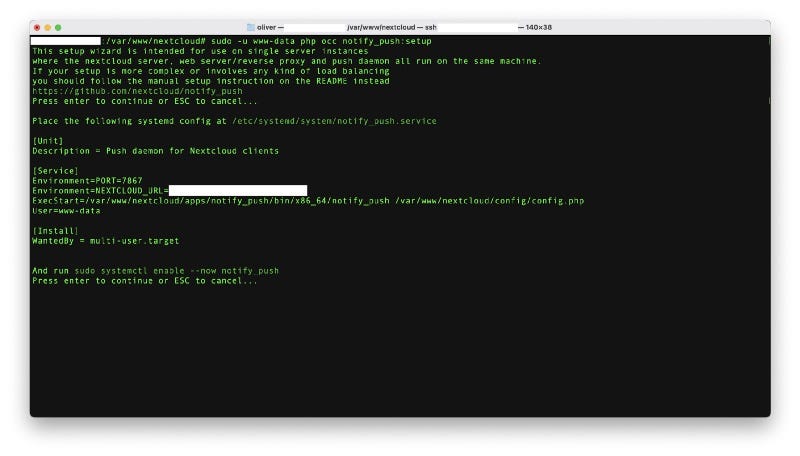The width and height of the screenshot is (800, 456).
Task: Click 'Description = Push daemon for Nextcloud clients'
Action: [156, 151]
